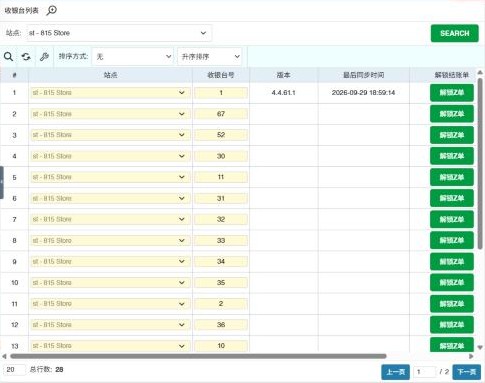Open site dropdown in row 11
This screenshot has height=383, width=485.
point(110,304)
